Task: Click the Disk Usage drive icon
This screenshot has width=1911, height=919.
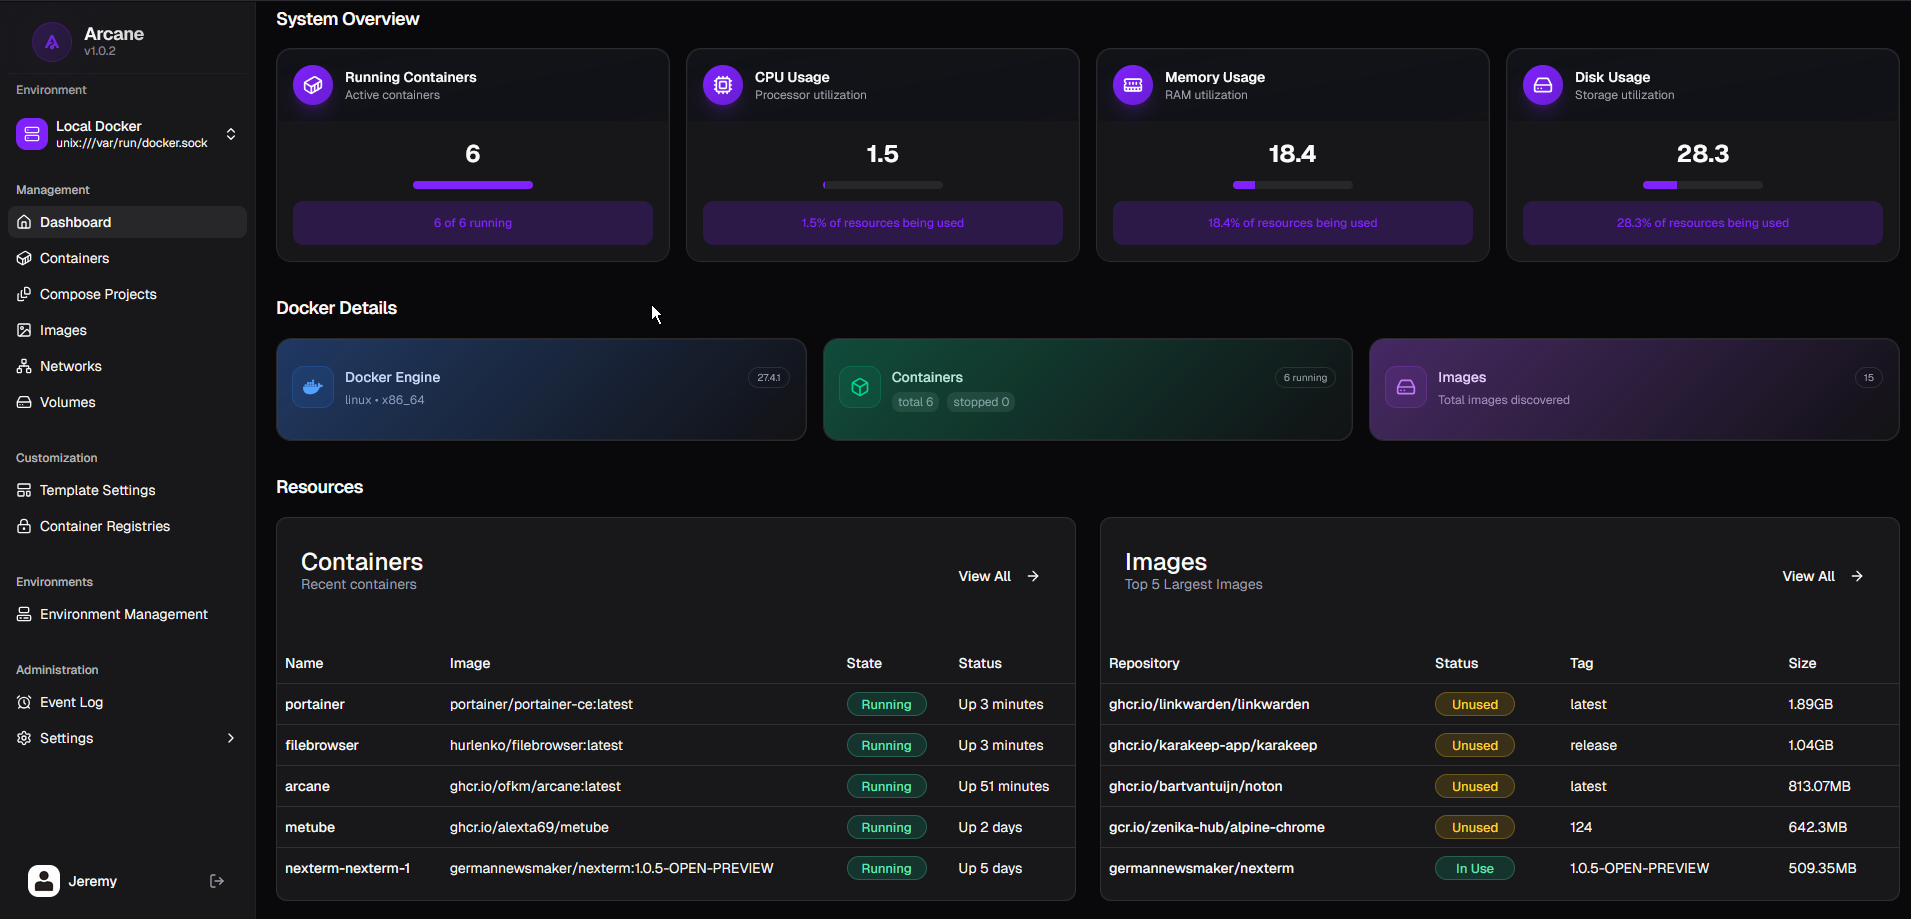Action: (x=1543, y=85)
